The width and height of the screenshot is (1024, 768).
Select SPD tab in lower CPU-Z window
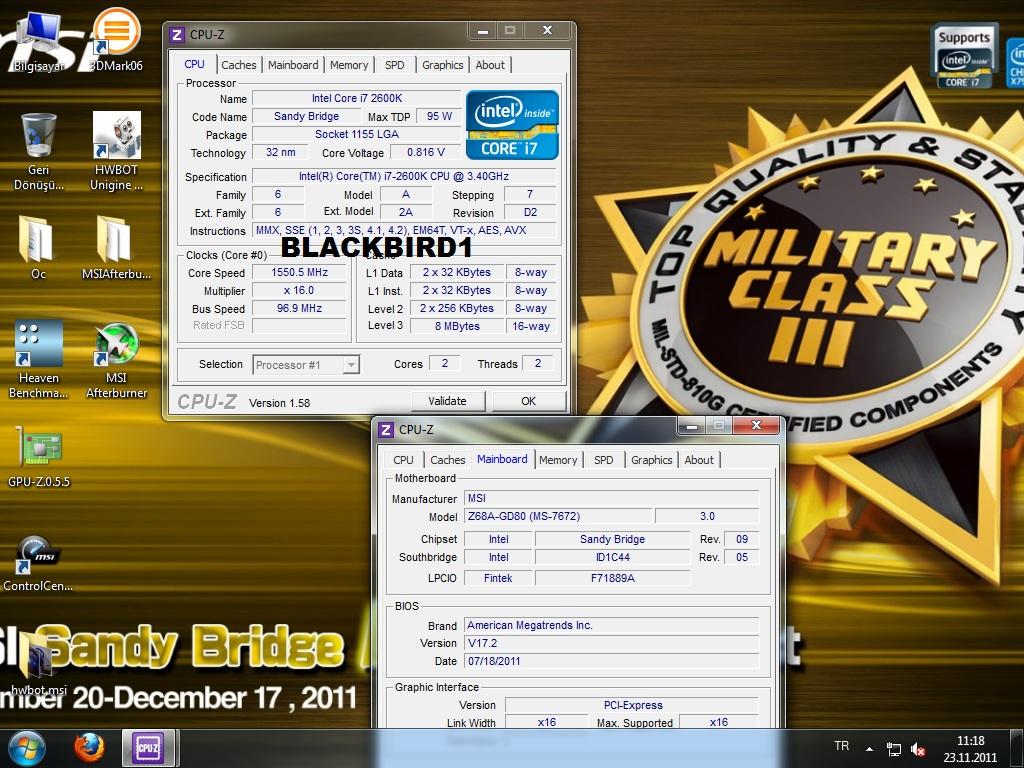click(x=603, y=460)
